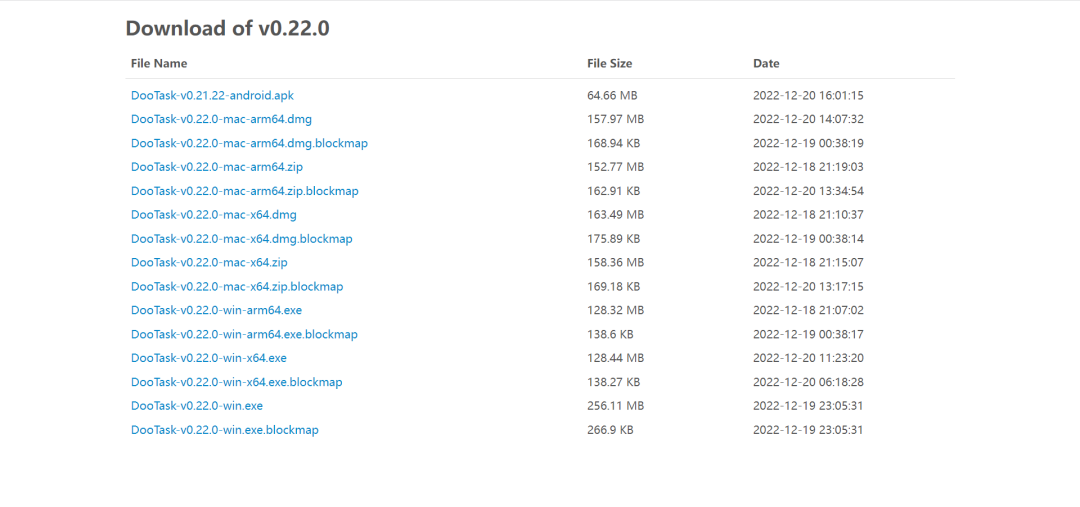
Task: Click the 256.11 MB file size cell
Action: tap(615, 406)
